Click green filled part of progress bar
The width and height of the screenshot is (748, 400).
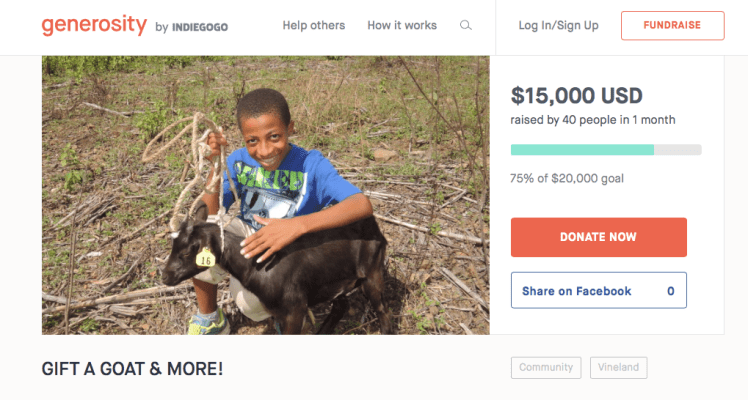coord(581,150)
